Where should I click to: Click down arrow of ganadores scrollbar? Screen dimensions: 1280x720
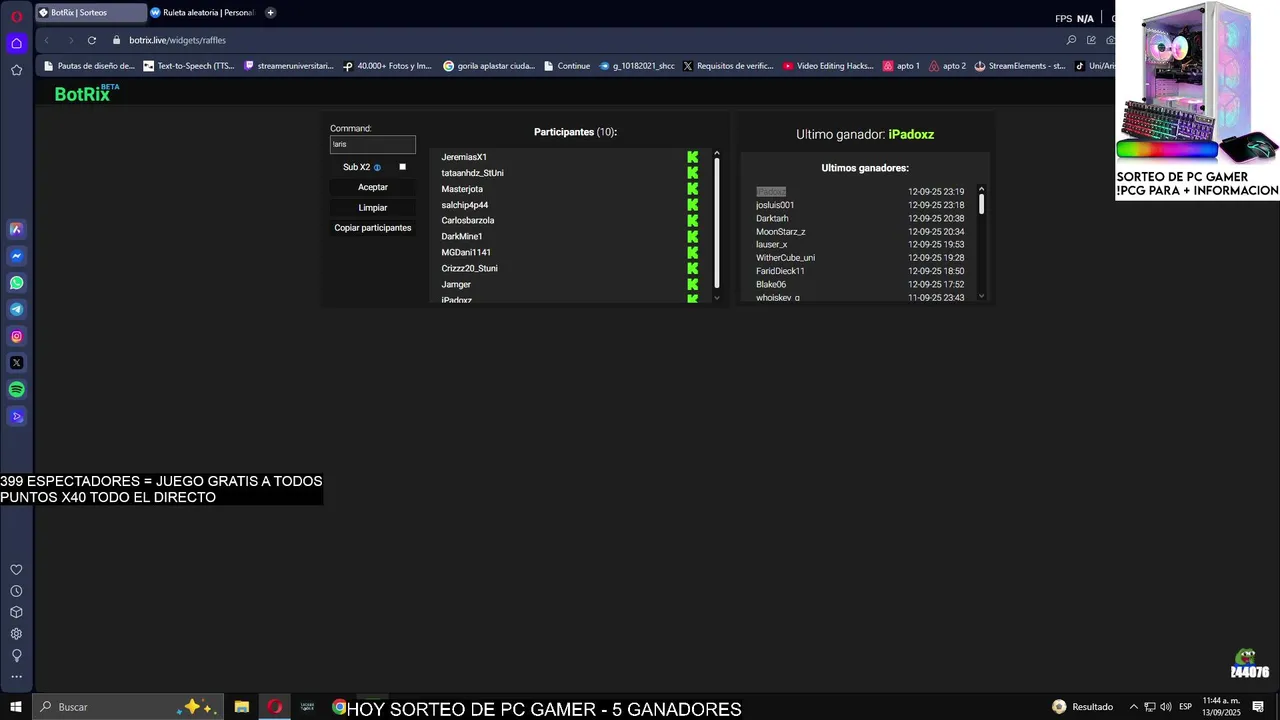click(981, 296)
